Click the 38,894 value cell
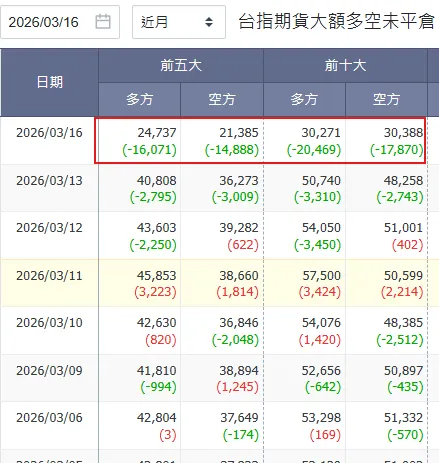Image resolution: width=439 pixels, height=463 pixels. pyautogui.click(x=222, y=378)
